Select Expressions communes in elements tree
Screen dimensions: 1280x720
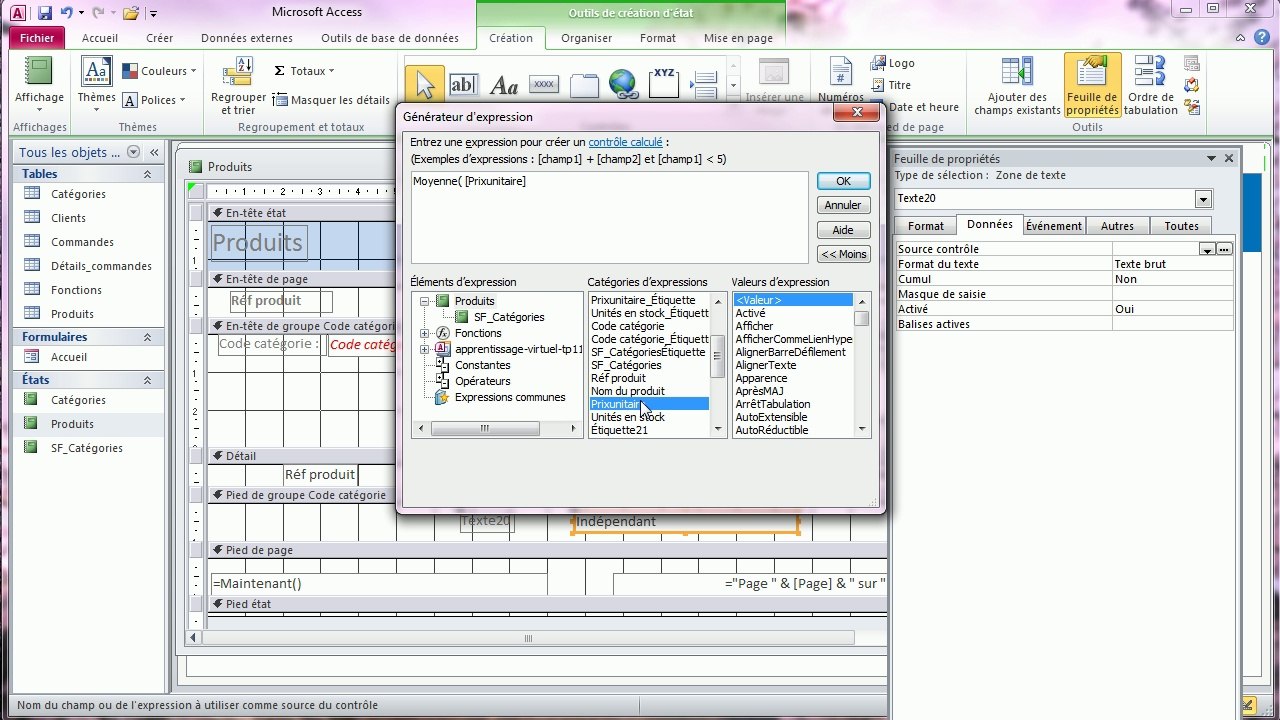(510, 397)
